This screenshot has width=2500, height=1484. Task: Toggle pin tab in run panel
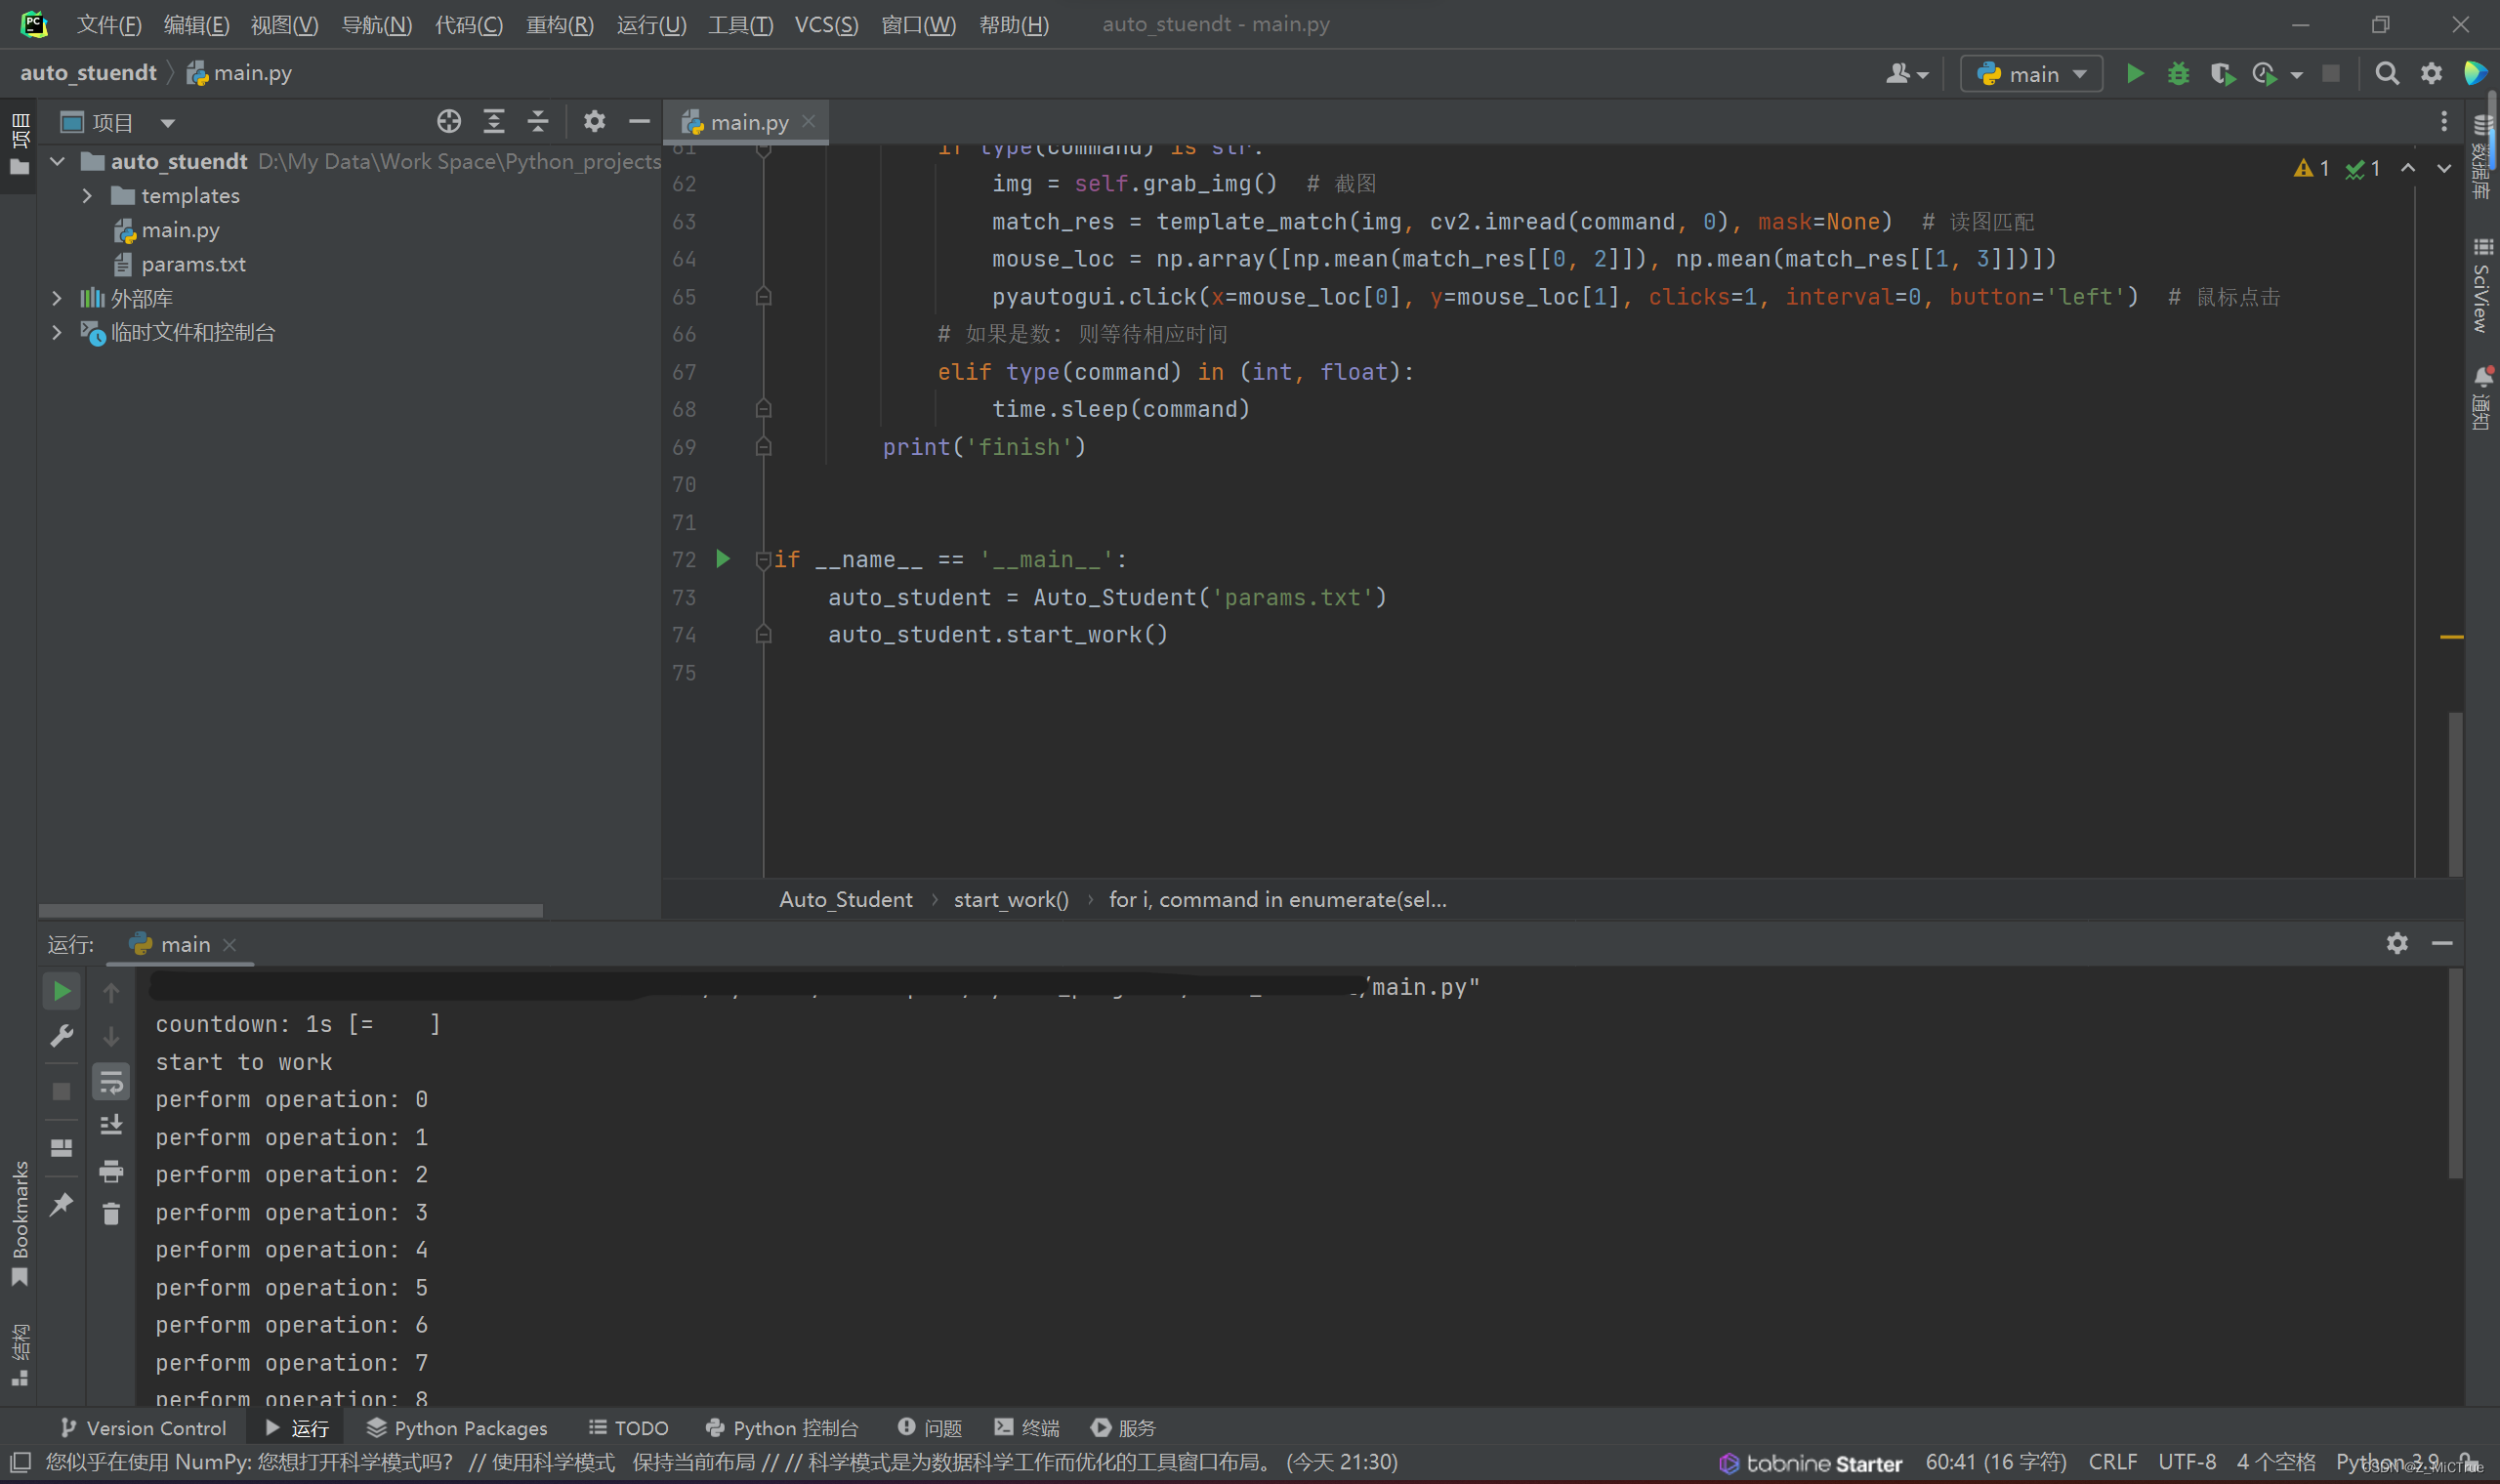point(61,1204)
